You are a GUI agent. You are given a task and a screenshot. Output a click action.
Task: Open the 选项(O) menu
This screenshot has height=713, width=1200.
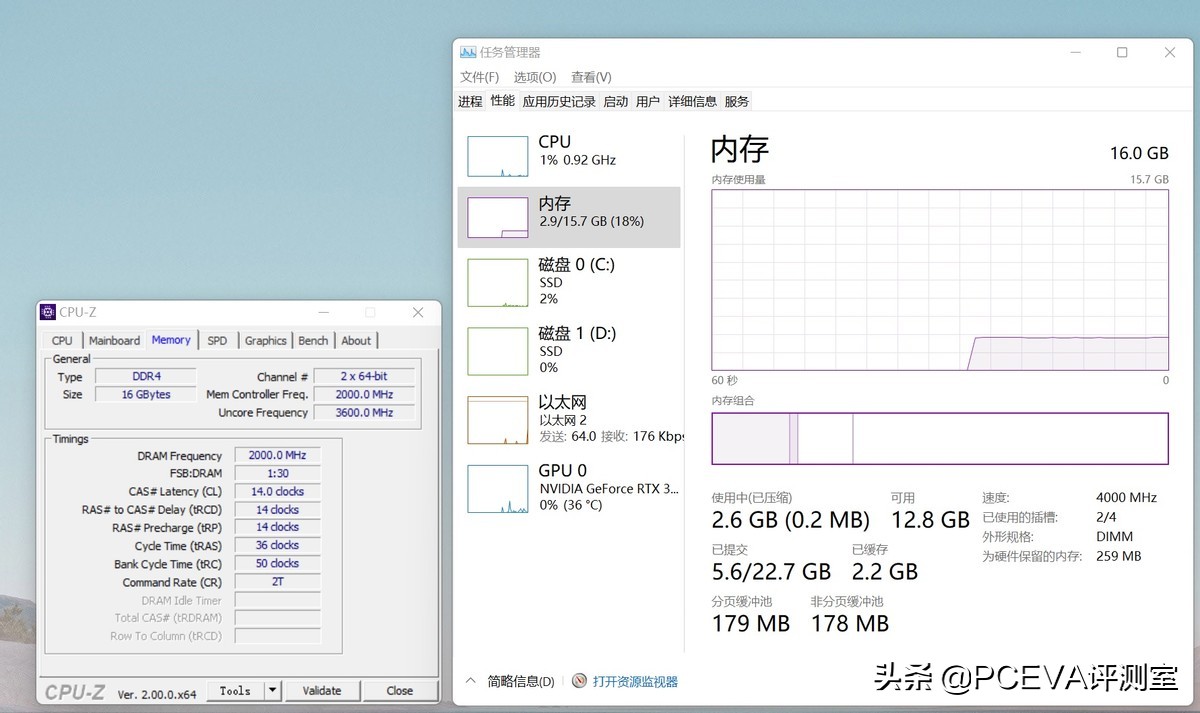point(534,77)
